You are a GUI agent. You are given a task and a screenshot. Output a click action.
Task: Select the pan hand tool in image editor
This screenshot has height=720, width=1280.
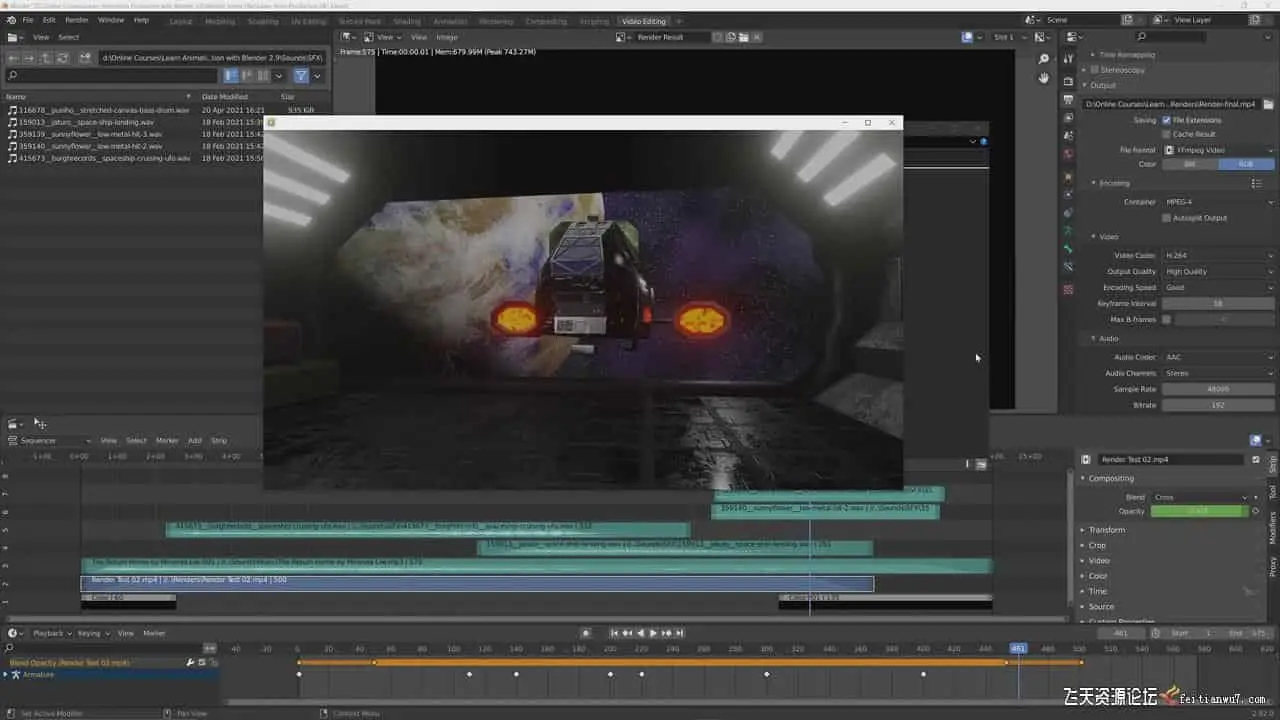1044,78
